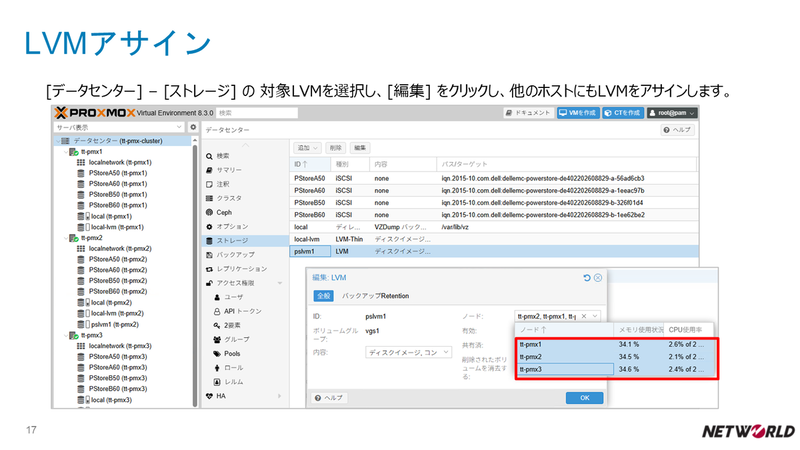
Task: Select the local-lvm row in the storage table
Action: click(x=494, y=239)
